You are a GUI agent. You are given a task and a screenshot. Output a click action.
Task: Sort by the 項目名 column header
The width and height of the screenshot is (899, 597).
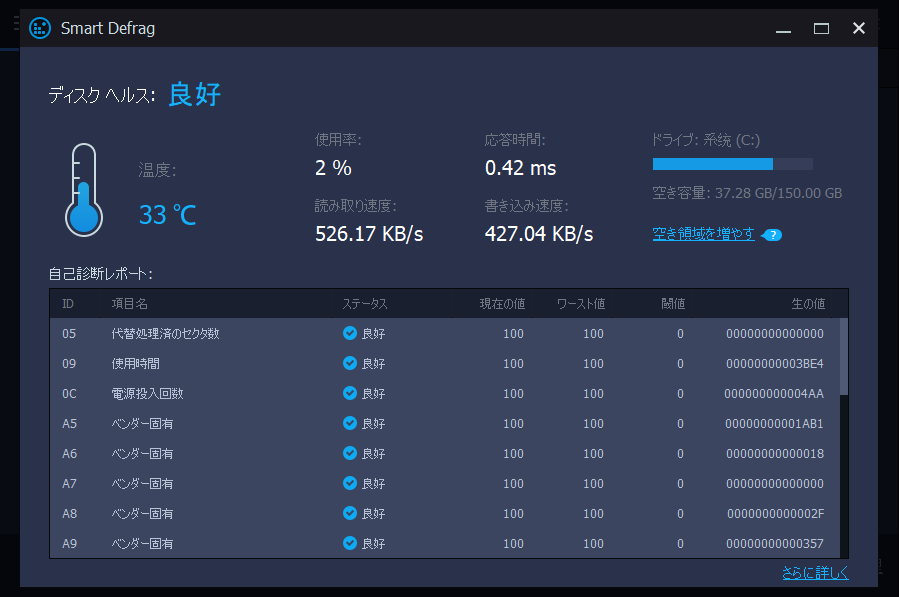[x=130, y=304]
